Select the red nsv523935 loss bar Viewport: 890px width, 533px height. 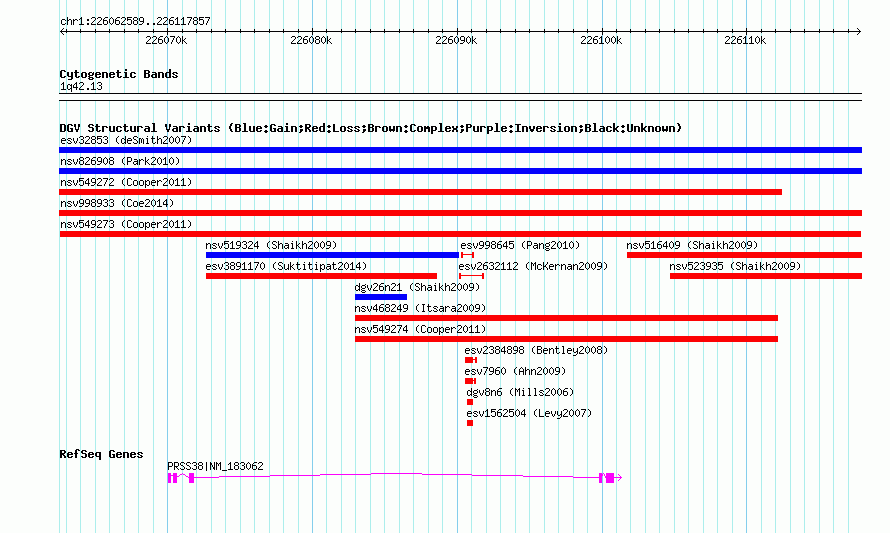point(766,276)
